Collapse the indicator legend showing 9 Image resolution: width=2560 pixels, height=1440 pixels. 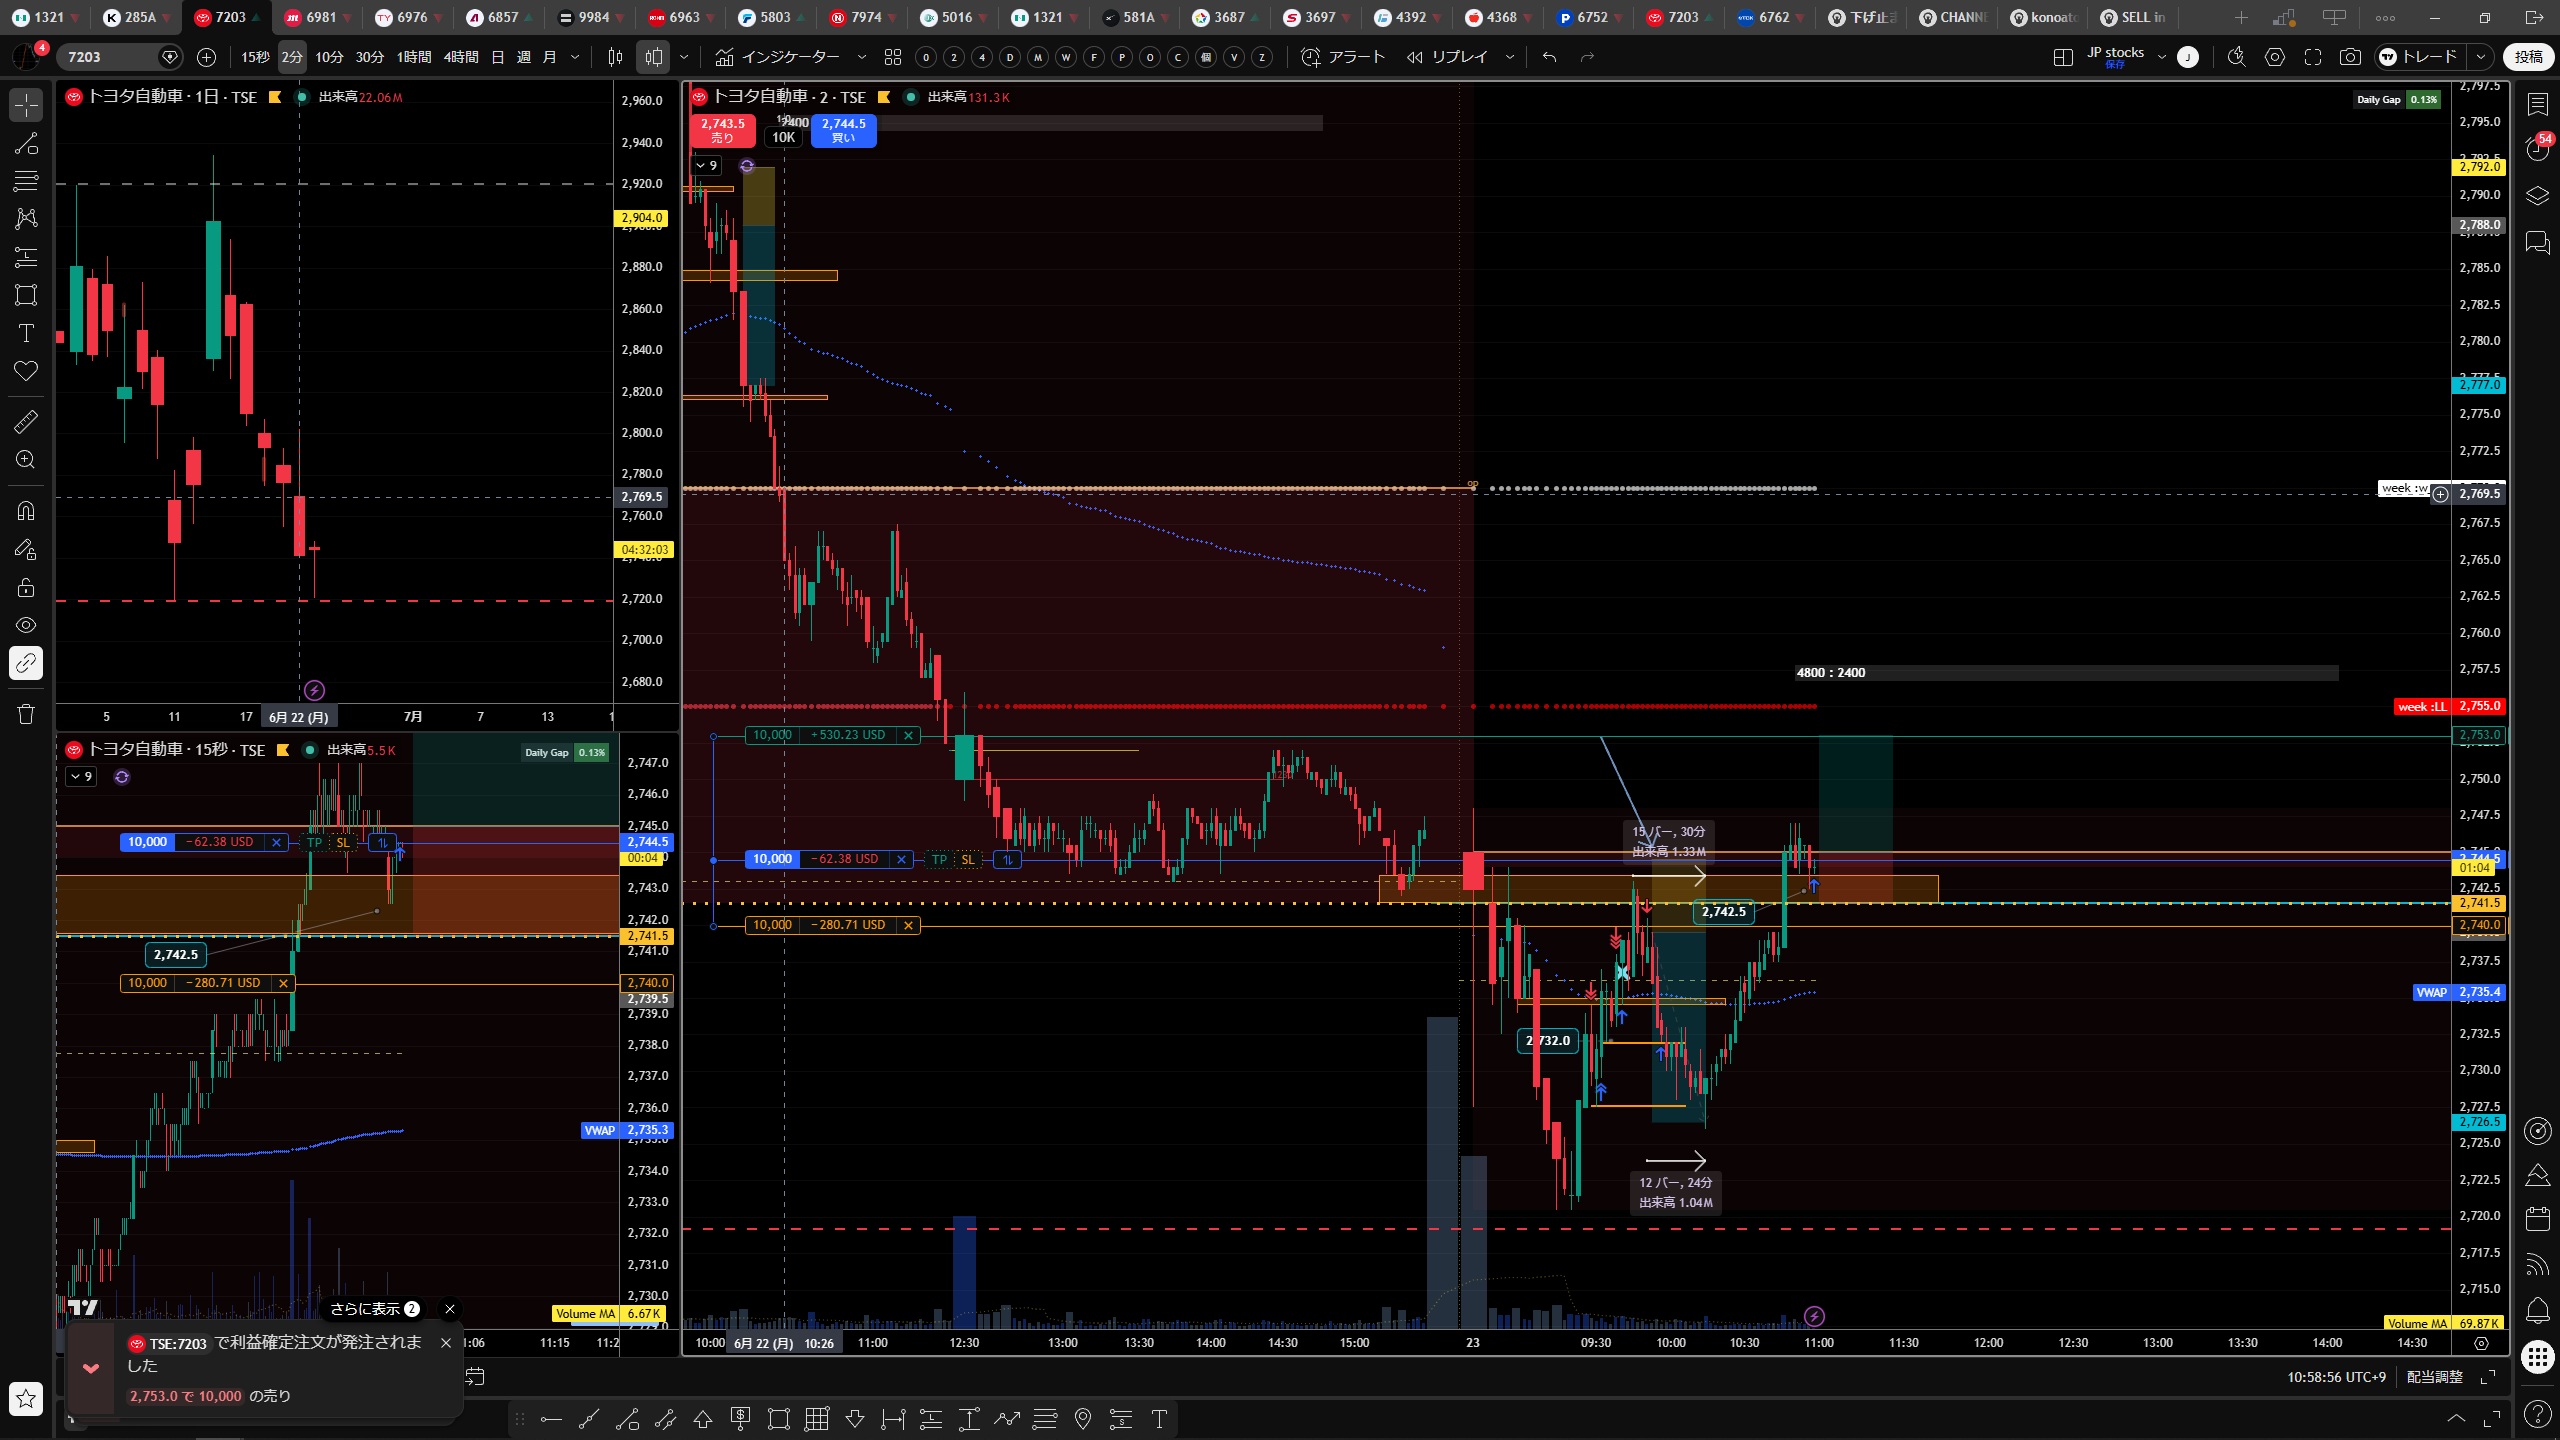[706, 165]
